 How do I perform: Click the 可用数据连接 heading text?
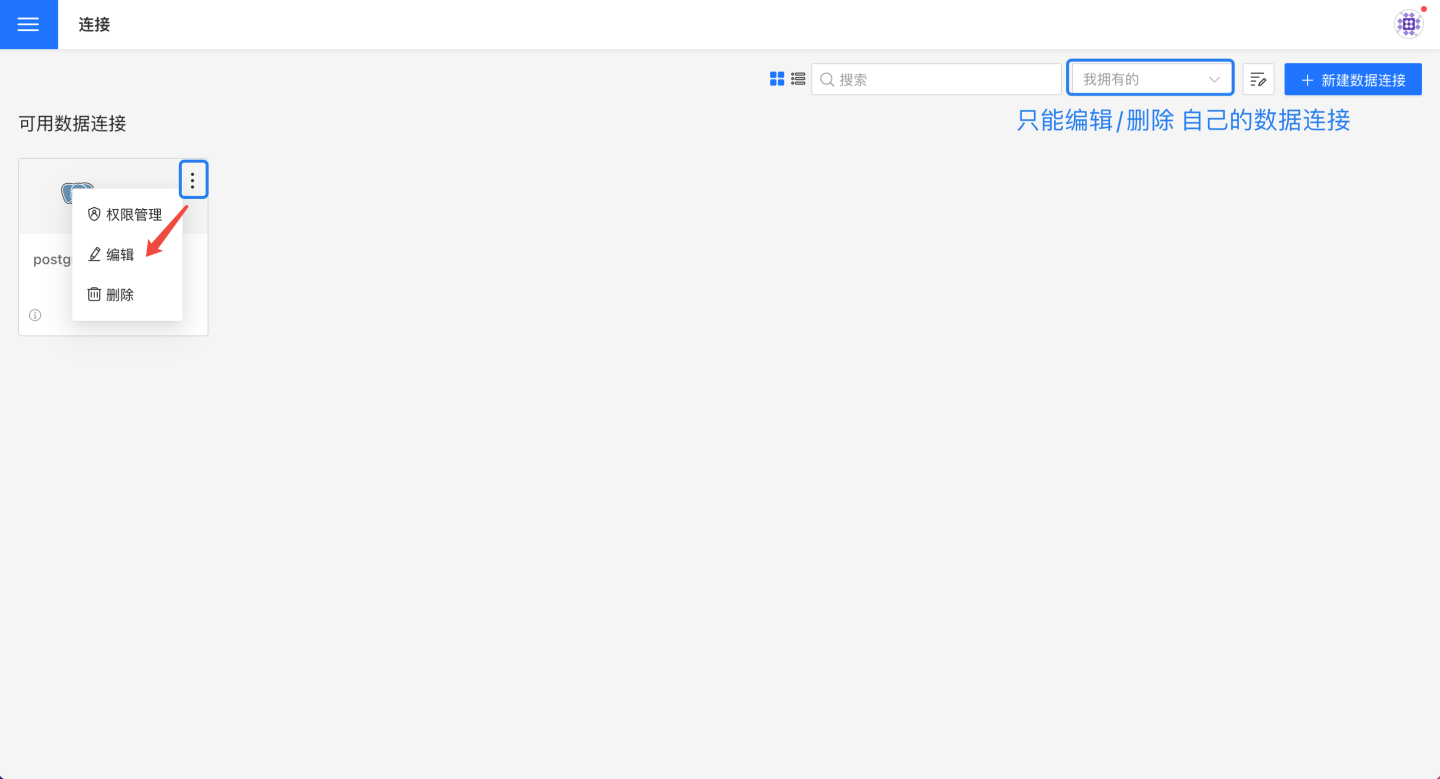click(72, 124)
